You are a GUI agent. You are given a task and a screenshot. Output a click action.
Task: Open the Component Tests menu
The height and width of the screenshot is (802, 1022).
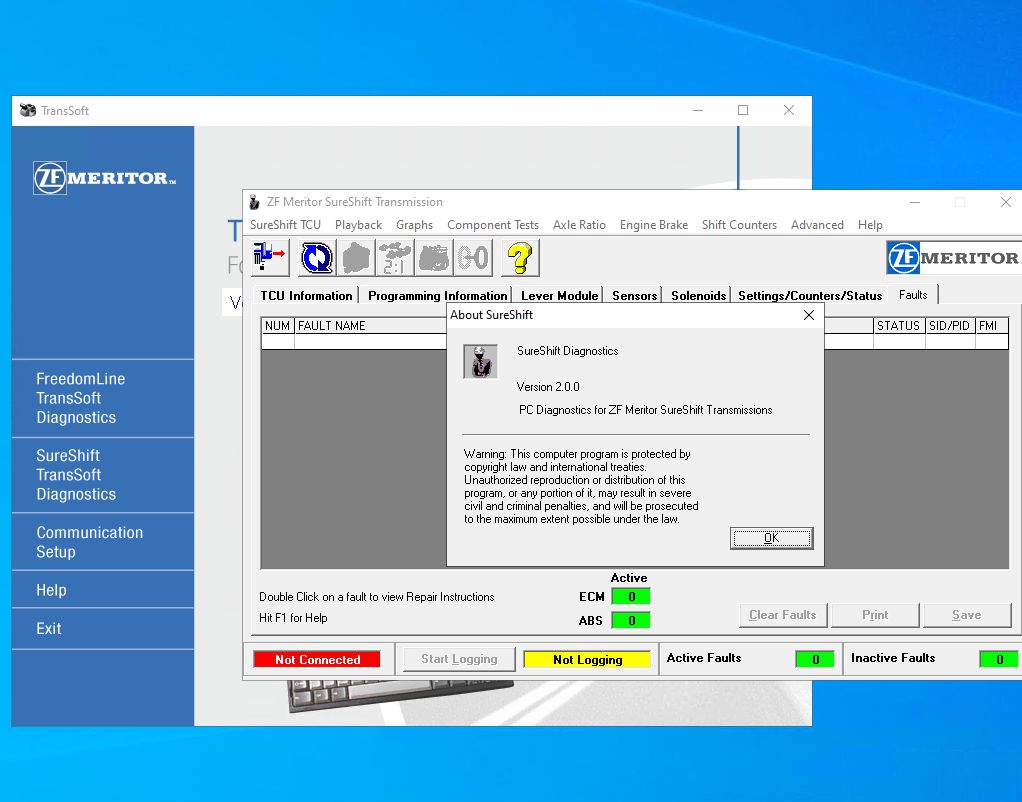click(x=493, y=224)
